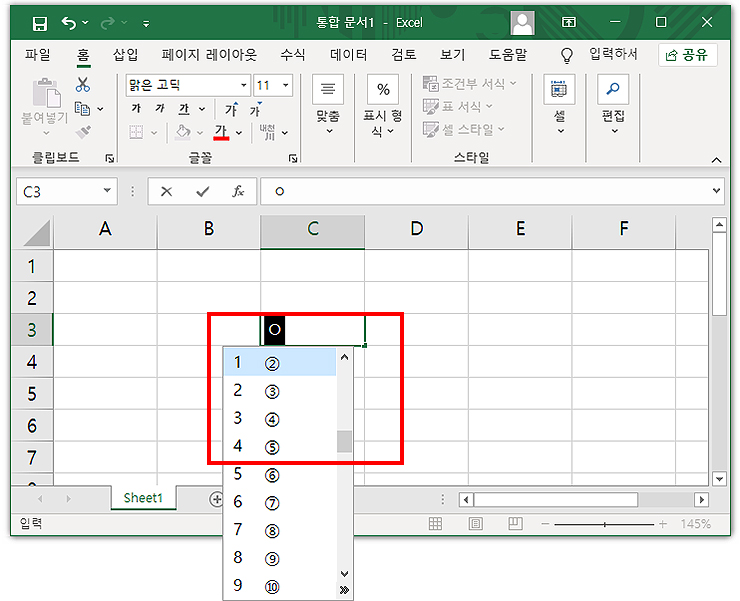Toggle italic 가 formatting

tap(160, 109)
